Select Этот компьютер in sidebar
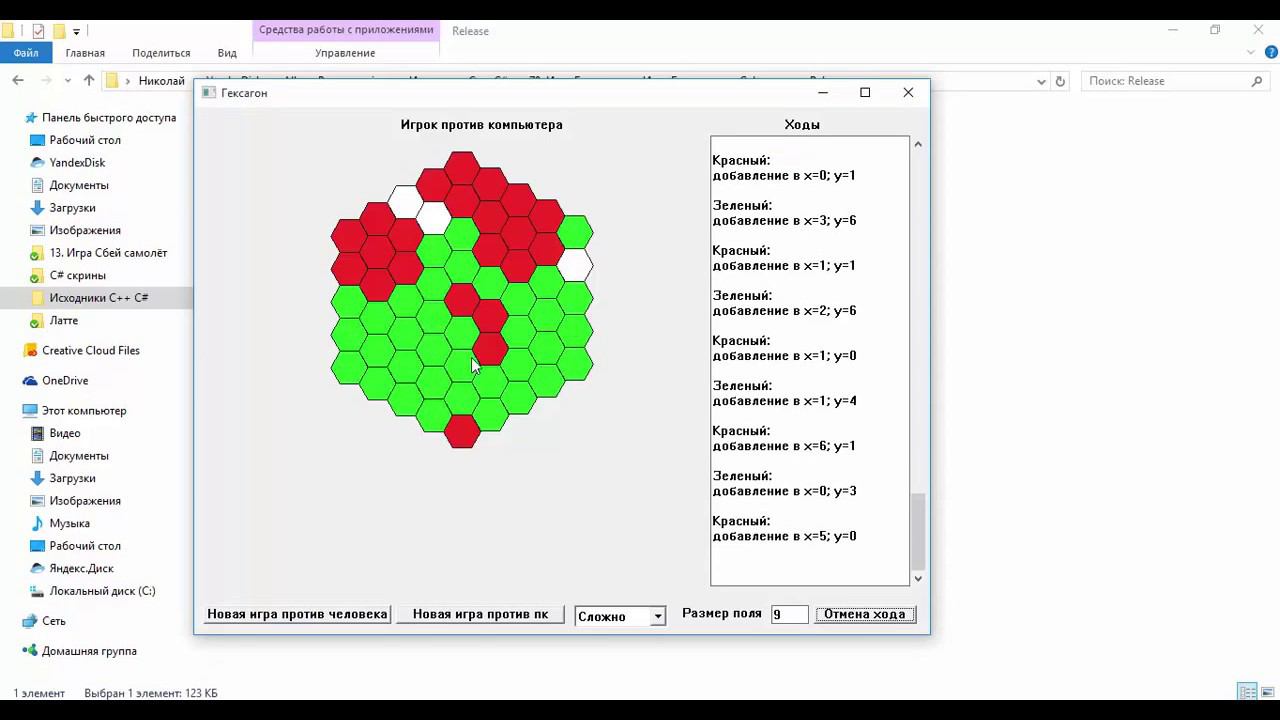 click(x=84, y=410)
